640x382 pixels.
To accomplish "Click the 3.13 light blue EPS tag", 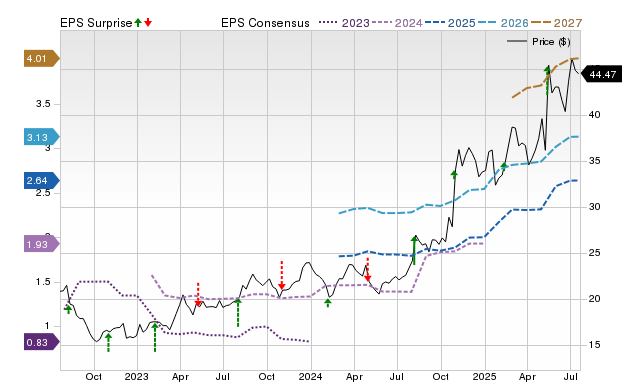I will 41,138.
